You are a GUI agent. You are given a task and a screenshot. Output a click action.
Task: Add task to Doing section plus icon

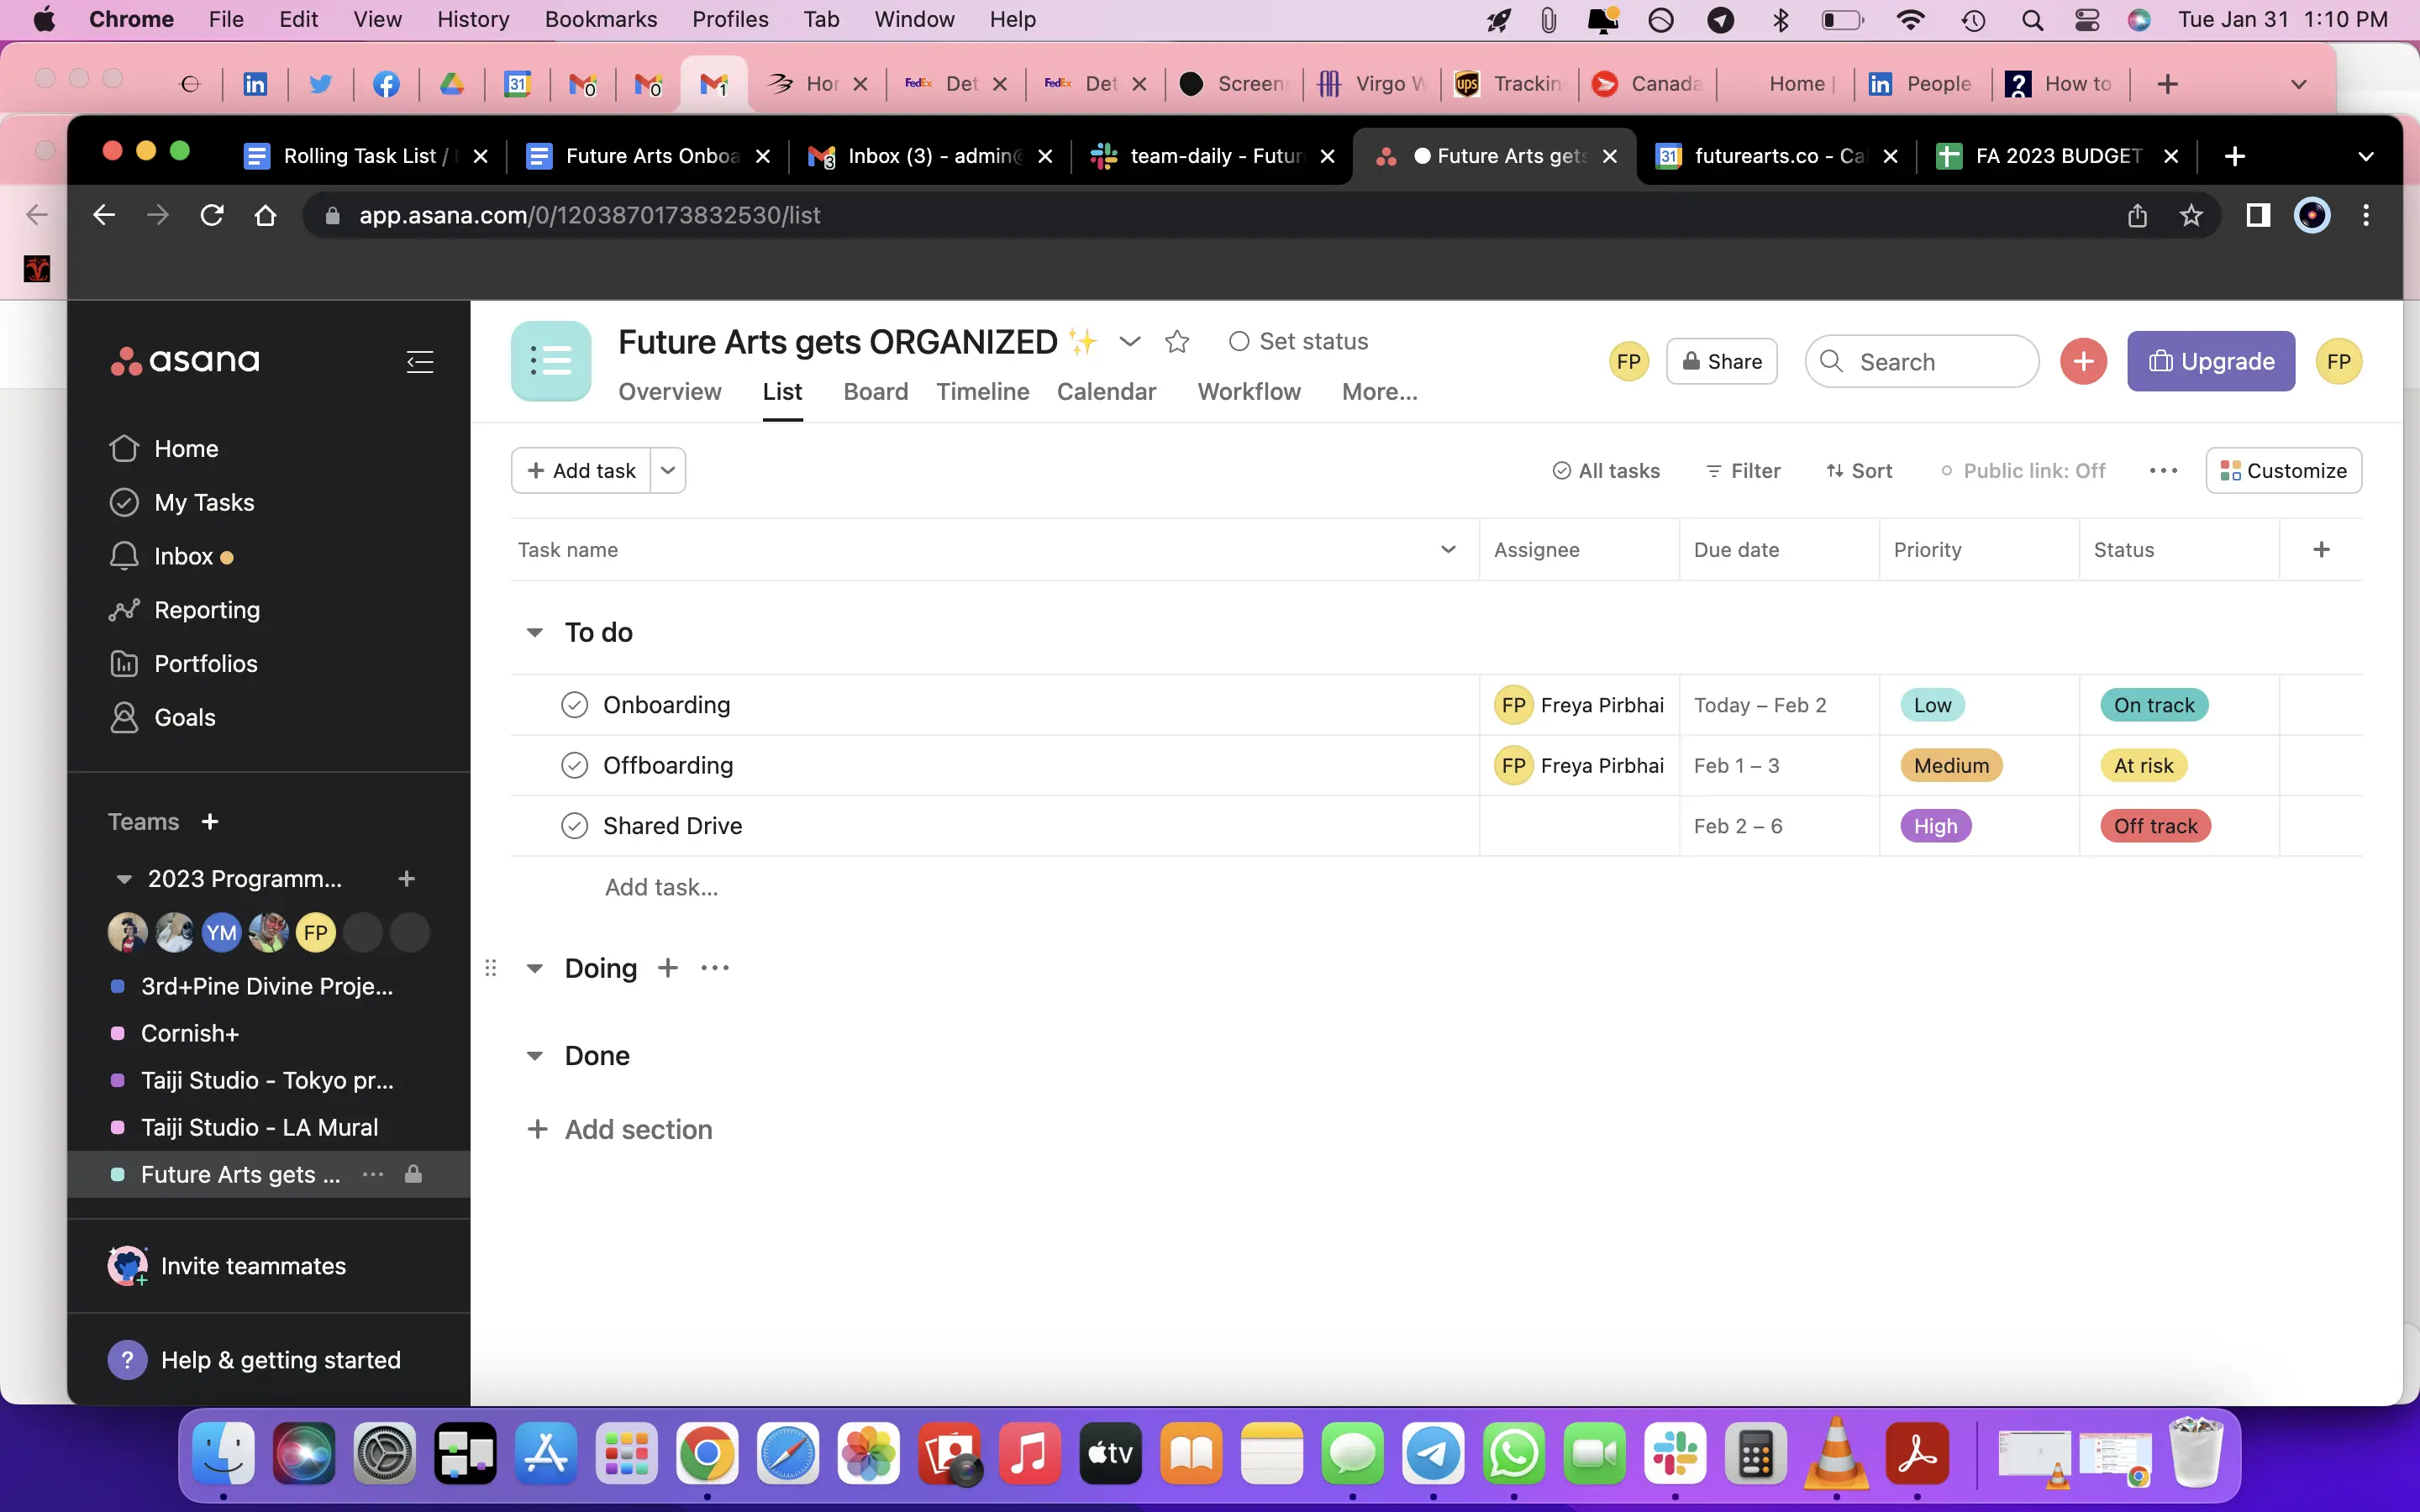668,968
